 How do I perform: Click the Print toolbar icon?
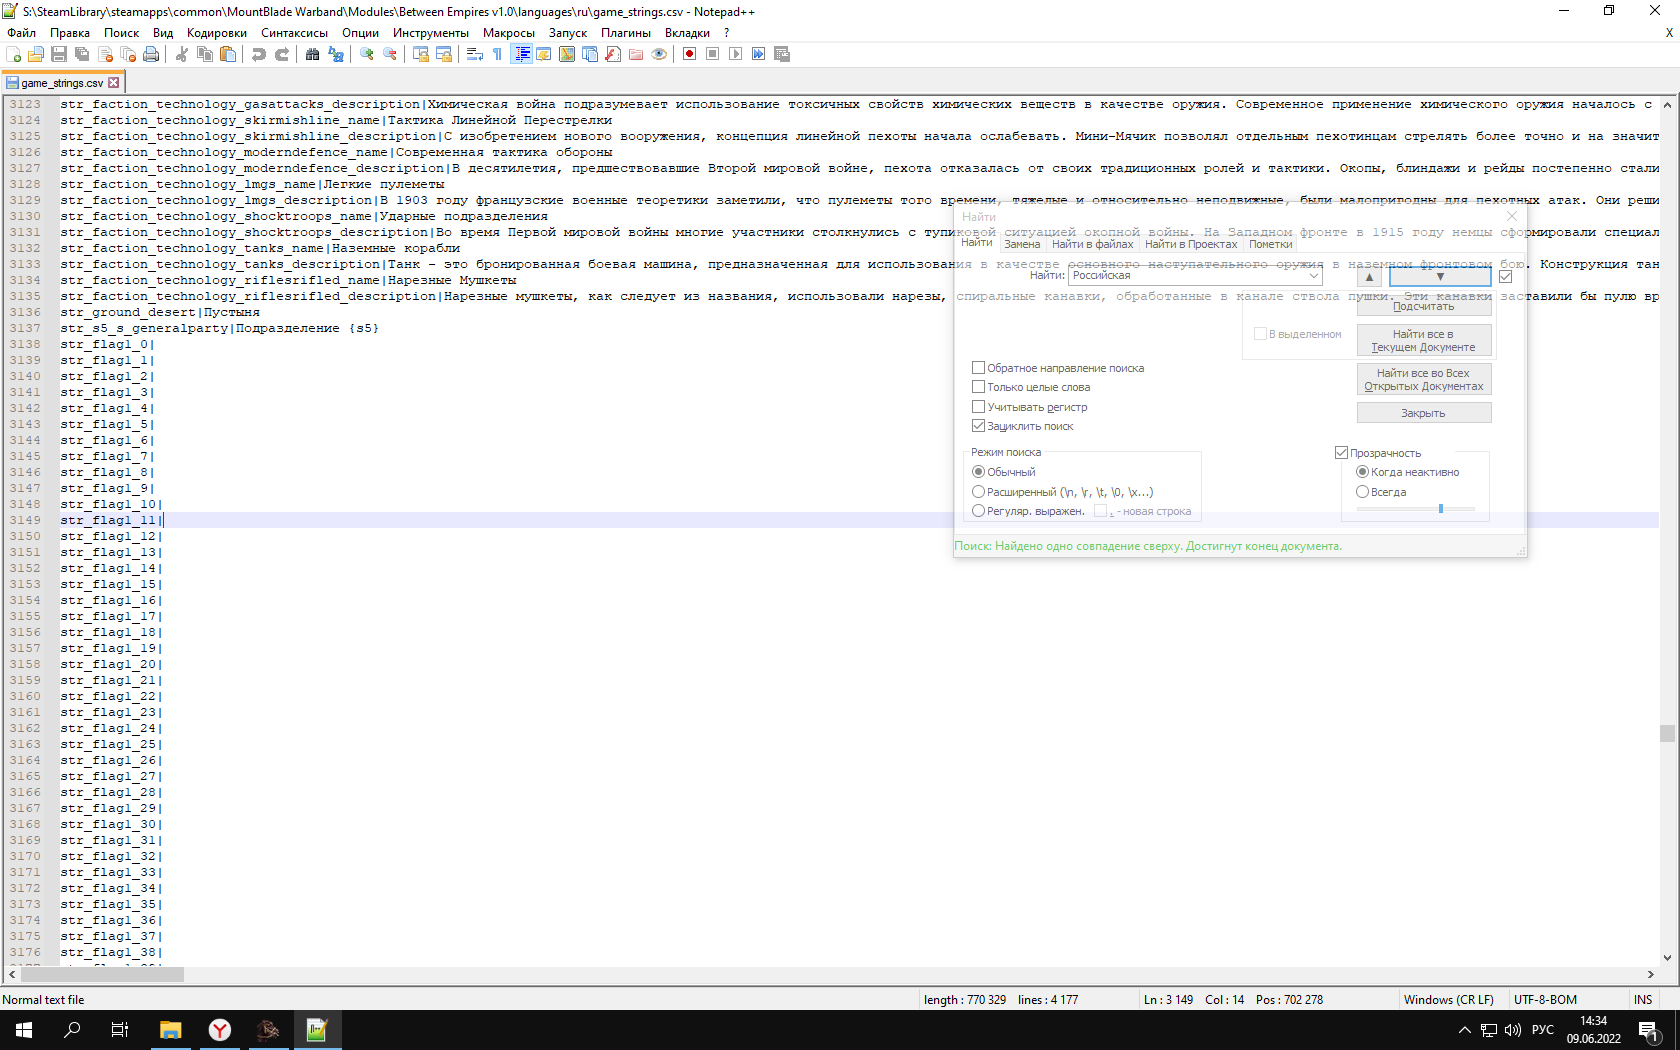pos(151,54)
